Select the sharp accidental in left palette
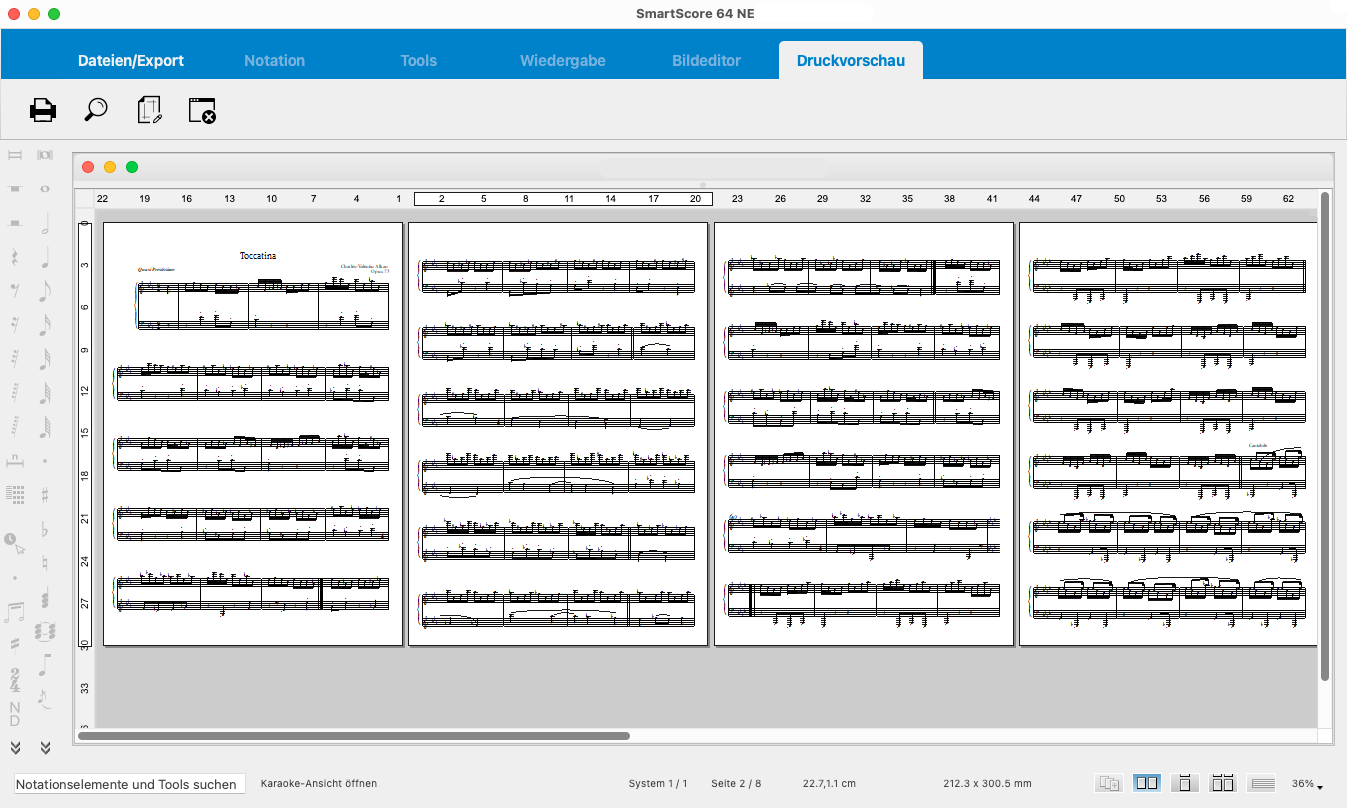This screenshot has height=808, width=1347. [x=45, y=494]
